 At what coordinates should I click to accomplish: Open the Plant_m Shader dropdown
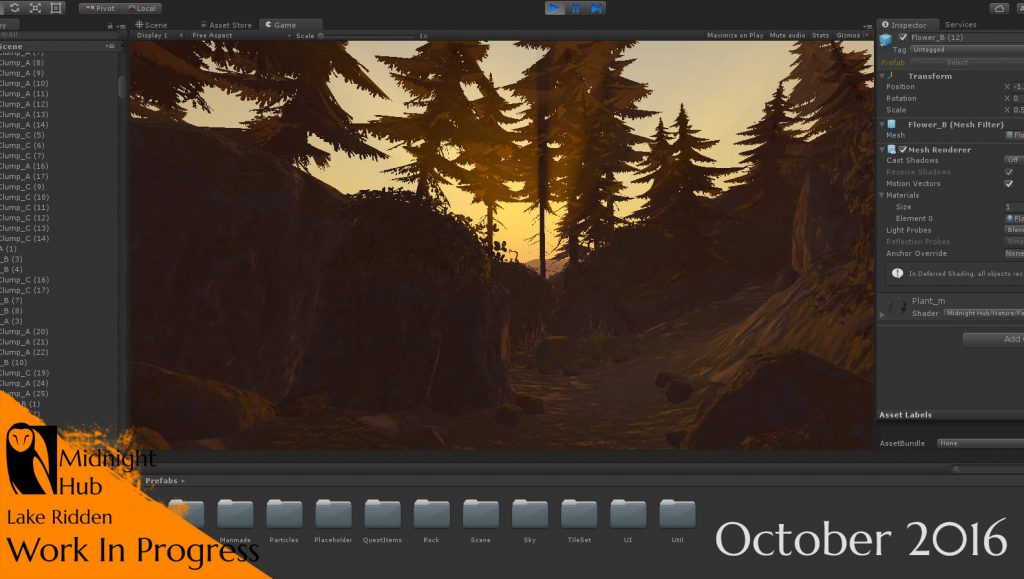click(984, 313)
